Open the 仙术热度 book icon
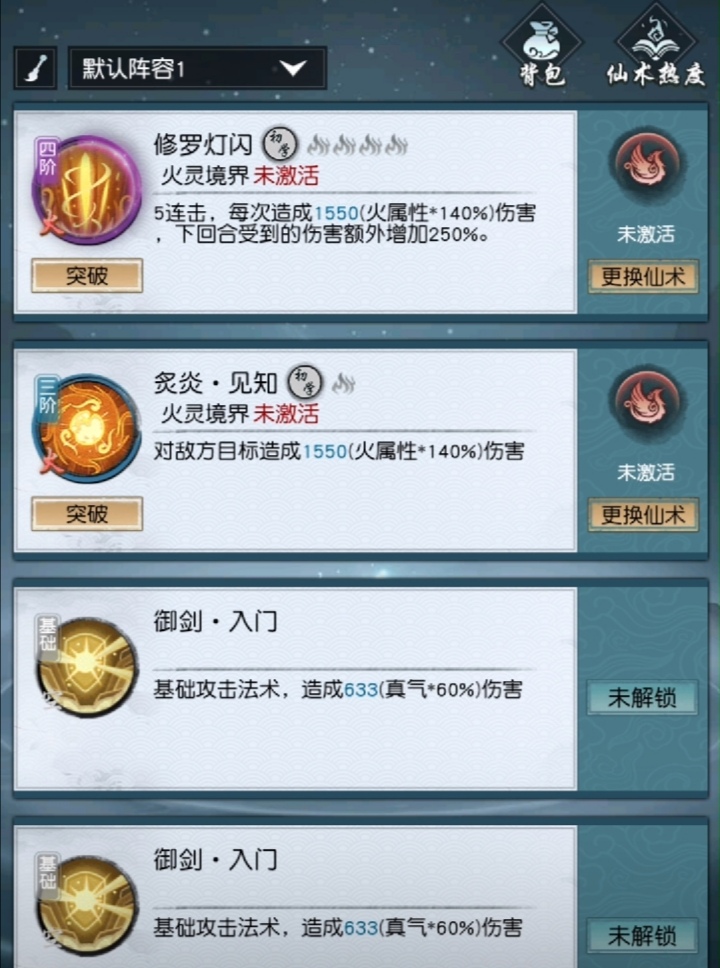720x968 pixels. click(656, 46)
